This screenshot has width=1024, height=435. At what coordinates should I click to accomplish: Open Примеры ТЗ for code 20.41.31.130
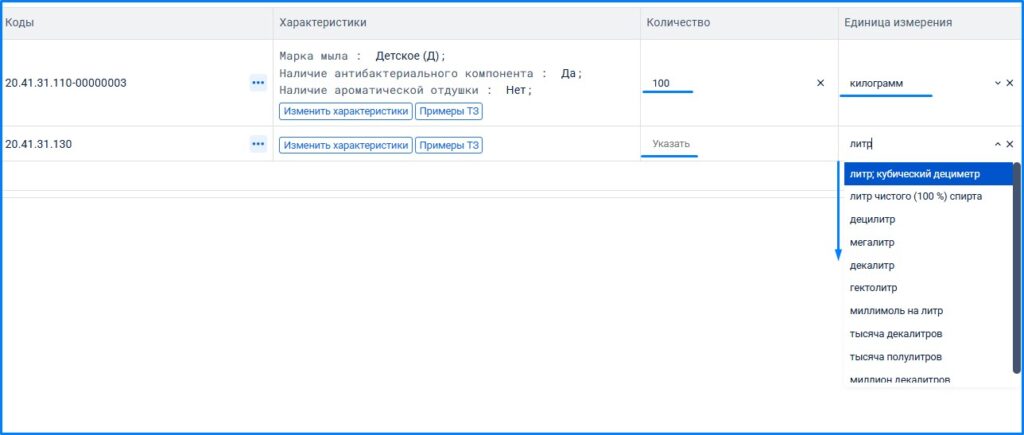coord(449,144)
